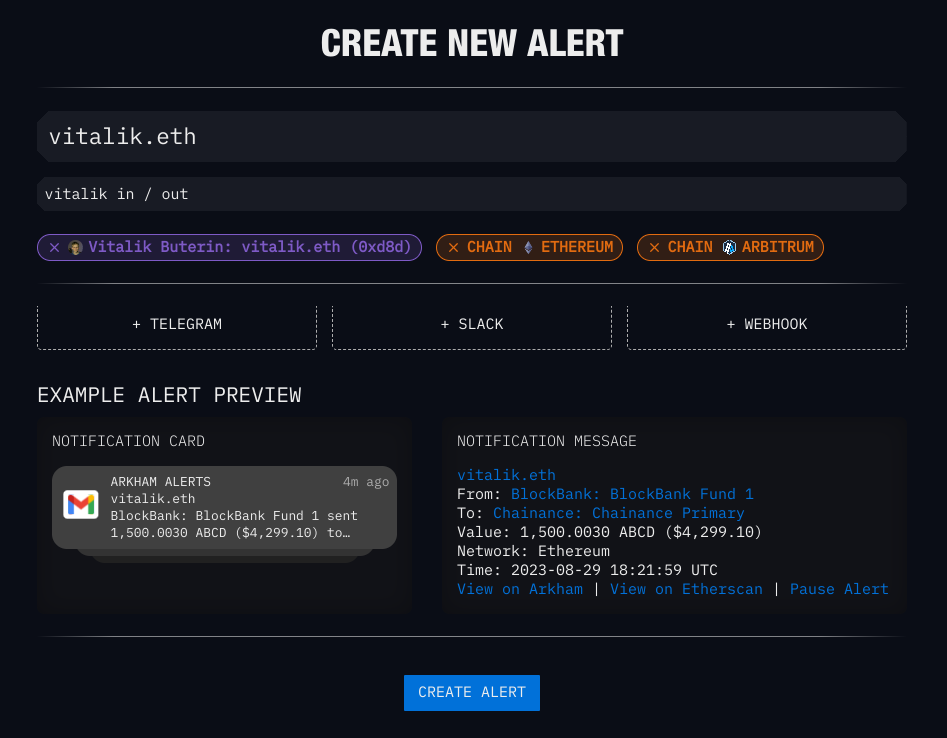Click the Ethereum diamond logo icon
947x738 pixels.
click(528, 248)
